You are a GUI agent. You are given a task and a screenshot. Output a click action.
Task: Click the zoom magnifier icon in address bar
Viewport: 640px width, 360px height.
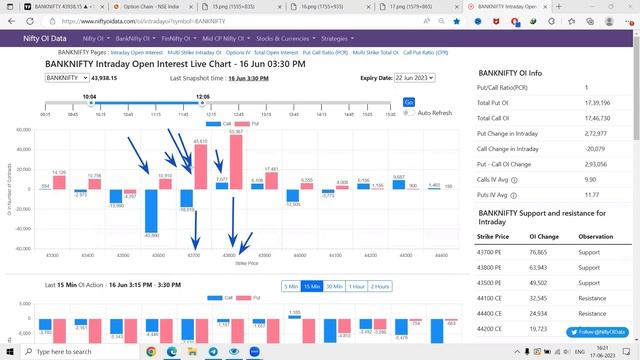click(x=441, y=21)
